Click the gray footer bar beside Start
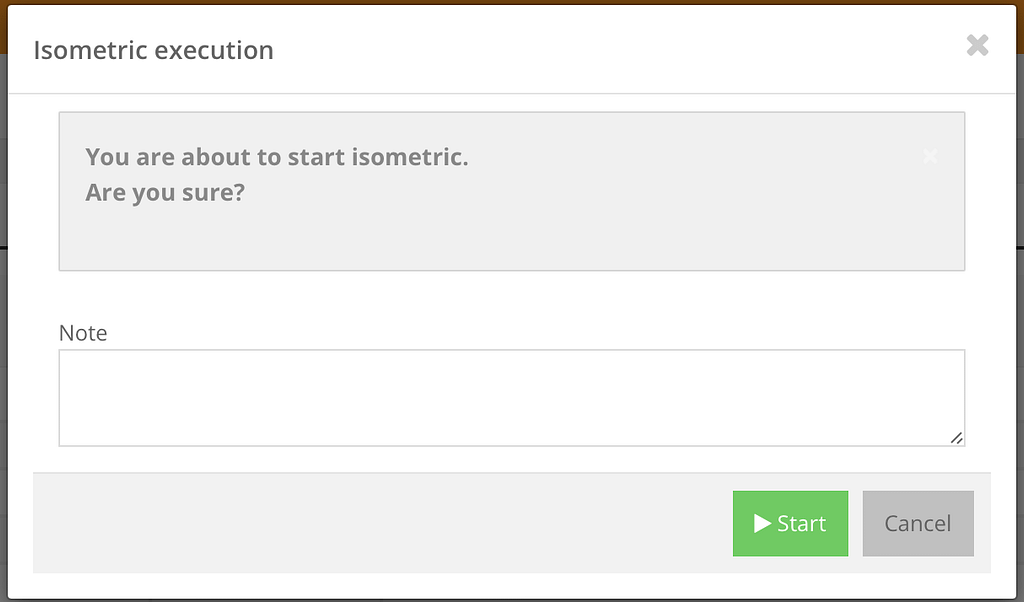The width and height of the screenshot is (1024, 602). click(379, 523)
